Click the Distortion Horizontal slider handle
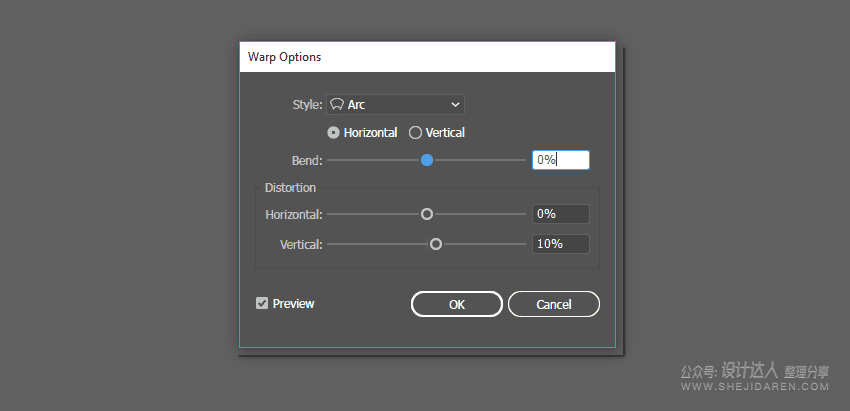Image resolution: width=850 pixels, height=411 pixels. tap(427, 214)
